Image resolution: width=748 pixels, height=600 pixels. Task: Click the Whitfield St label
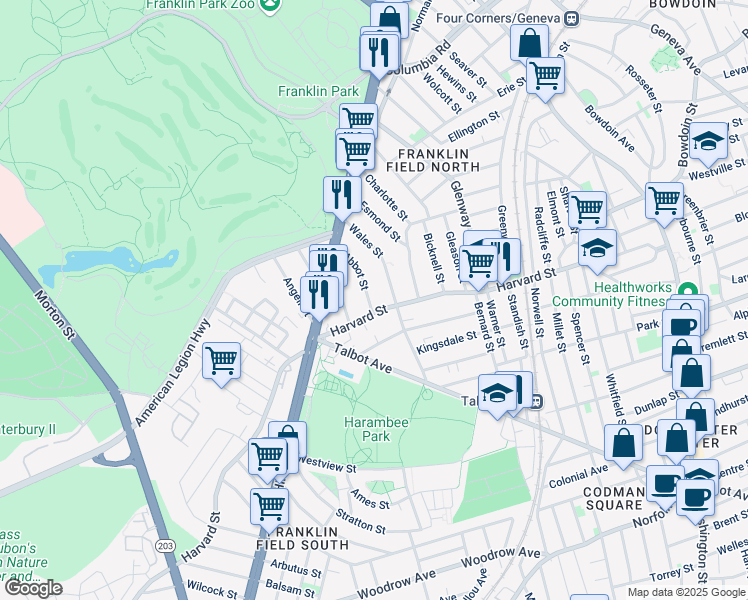[616, 398]
